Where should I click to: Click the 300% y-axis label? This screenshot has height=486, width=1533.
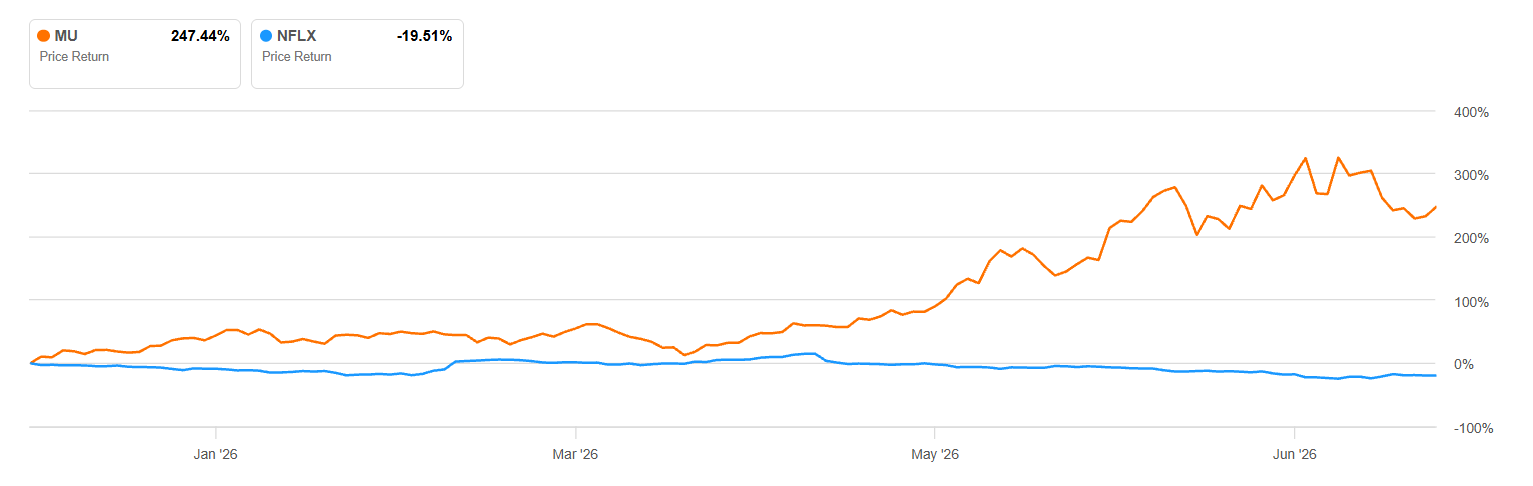[x=1471, y=175]
